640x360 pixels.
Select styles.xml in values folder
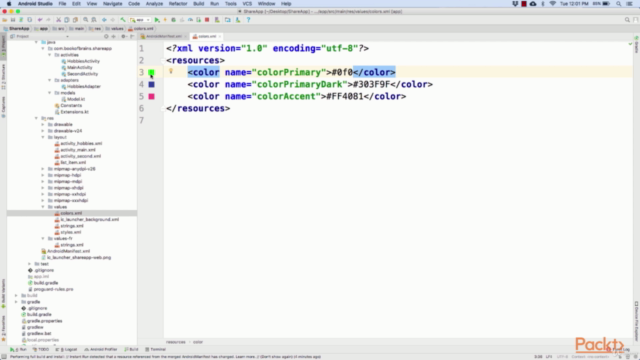pos(71,232)
